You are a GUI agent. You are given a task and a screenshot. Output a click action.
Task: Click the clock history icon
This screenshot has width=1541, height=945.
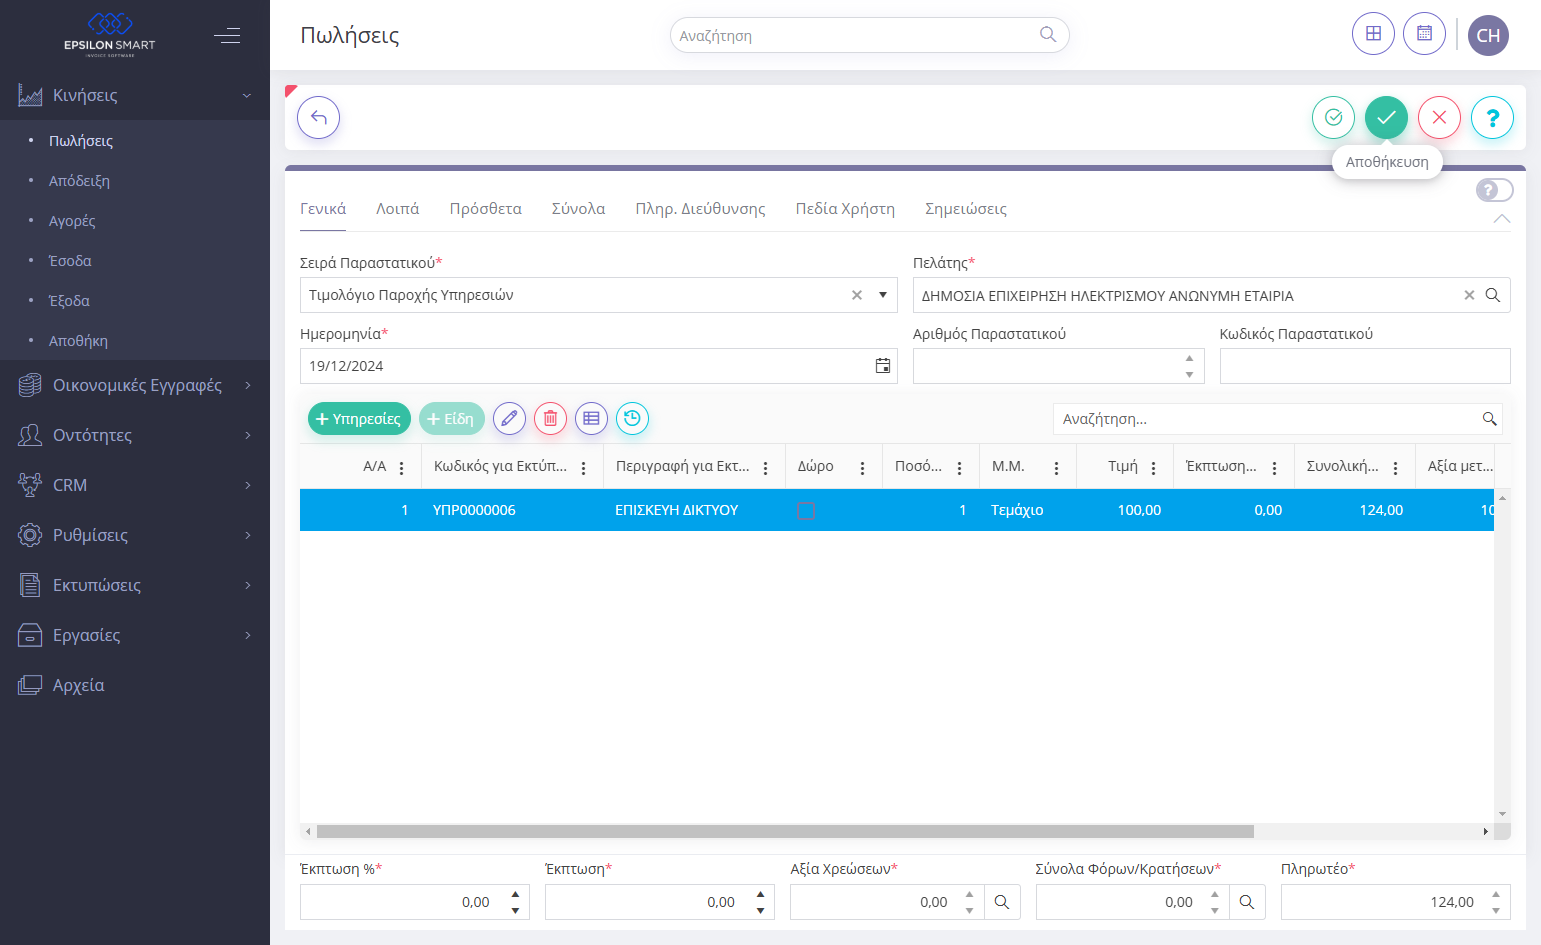632,418
